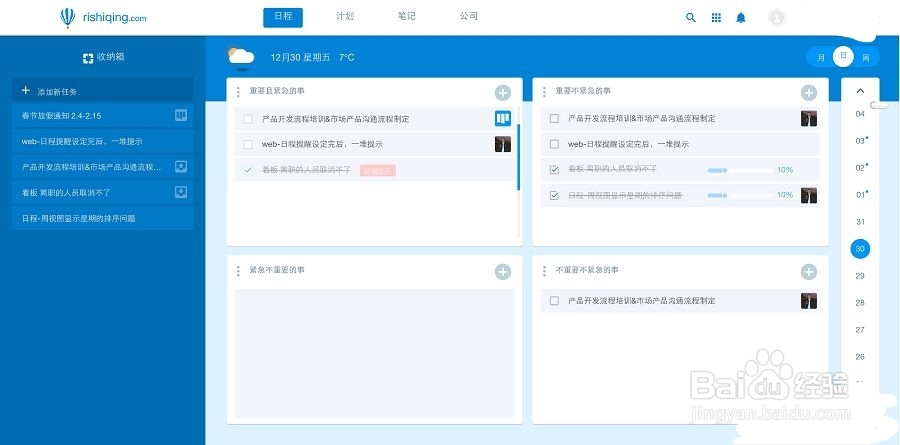The image size is (900, 445).
Task: Open the 笔记 tab
Action: click(x=406, y=17)
